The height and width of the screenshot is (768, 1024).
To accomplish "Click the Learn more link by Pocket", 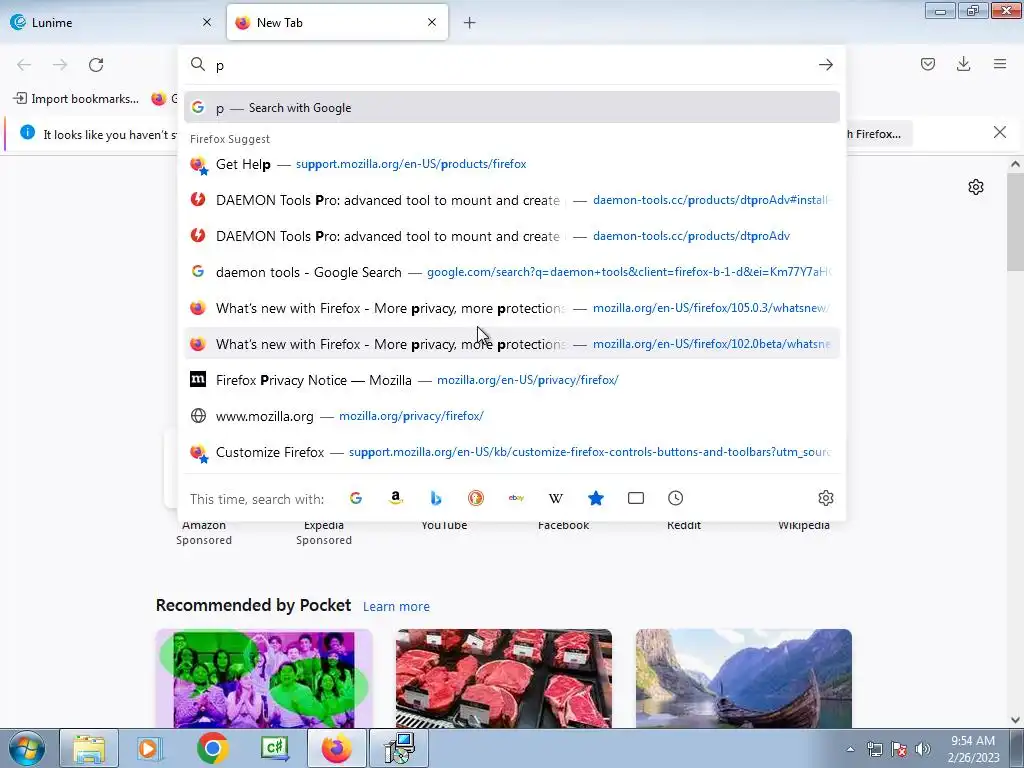I will tap(396, 607).
